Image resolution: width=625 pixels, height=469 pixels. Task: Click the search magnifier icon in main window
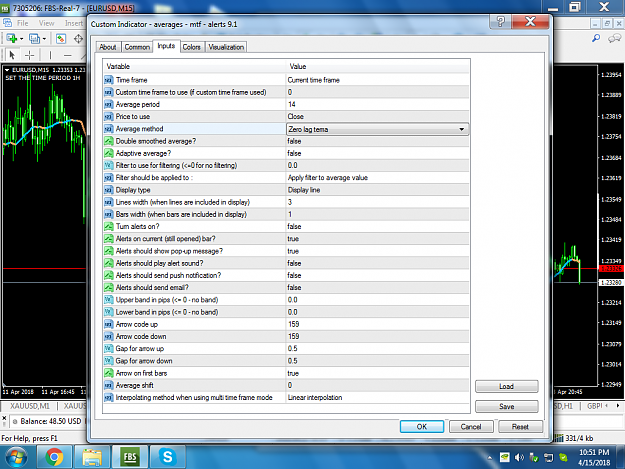click(596, 38)
